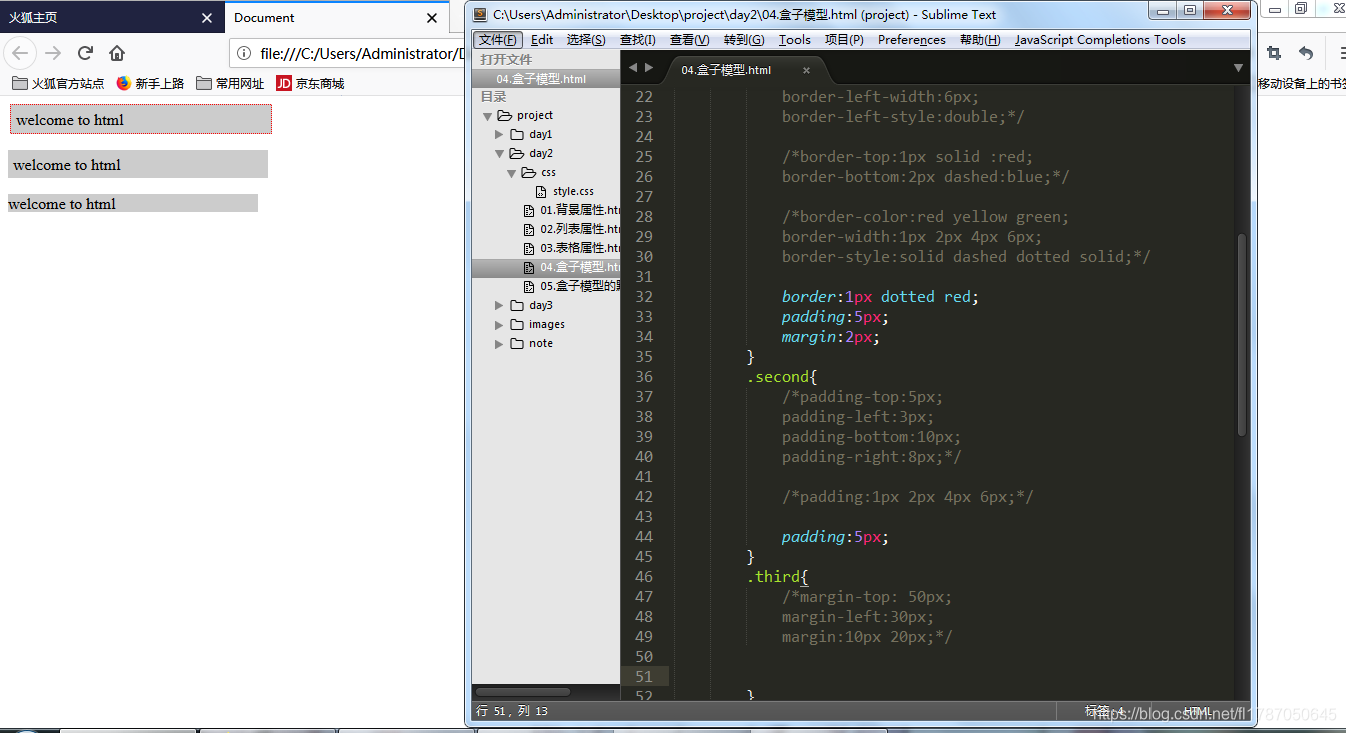Image resolution: width=1346 pixels, height=733 pixels.
Task: Open JavaScript Completions Tools menu
Action: point(1100,40)
